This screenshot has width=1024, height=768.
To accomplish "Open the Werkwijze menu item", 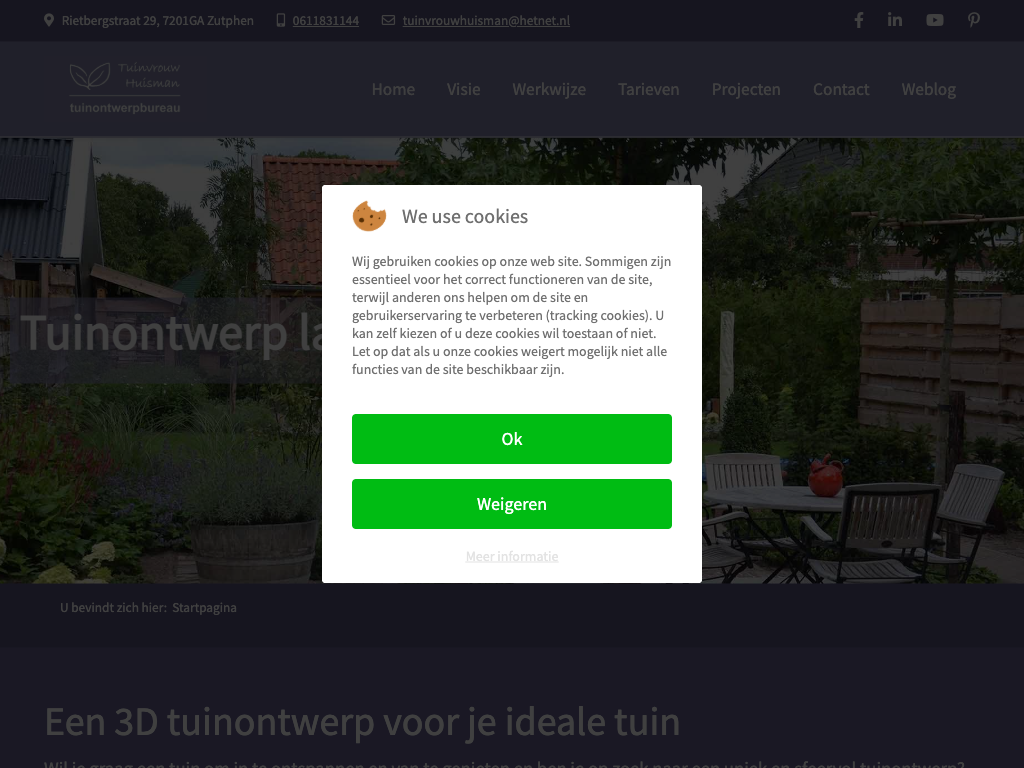I will [x=549, y=89].
